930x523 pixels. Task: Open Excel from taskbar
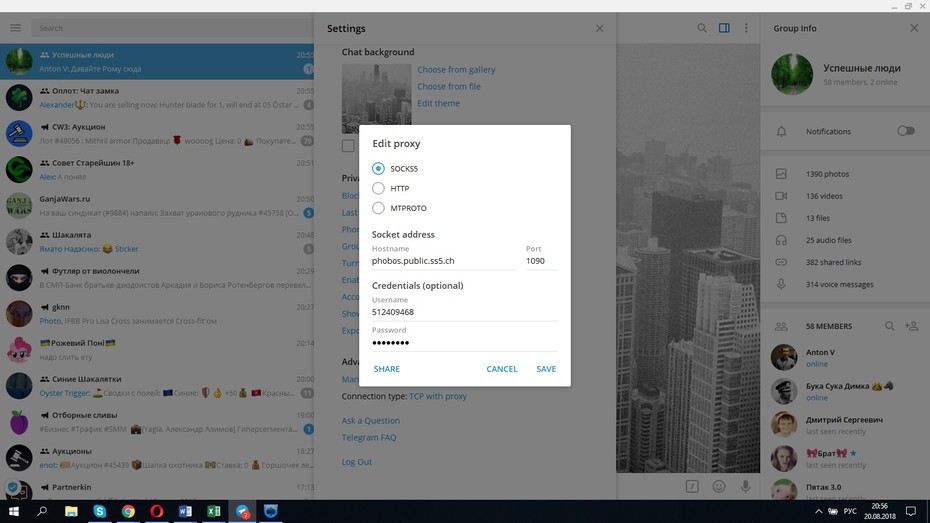[x=214, y=511]
